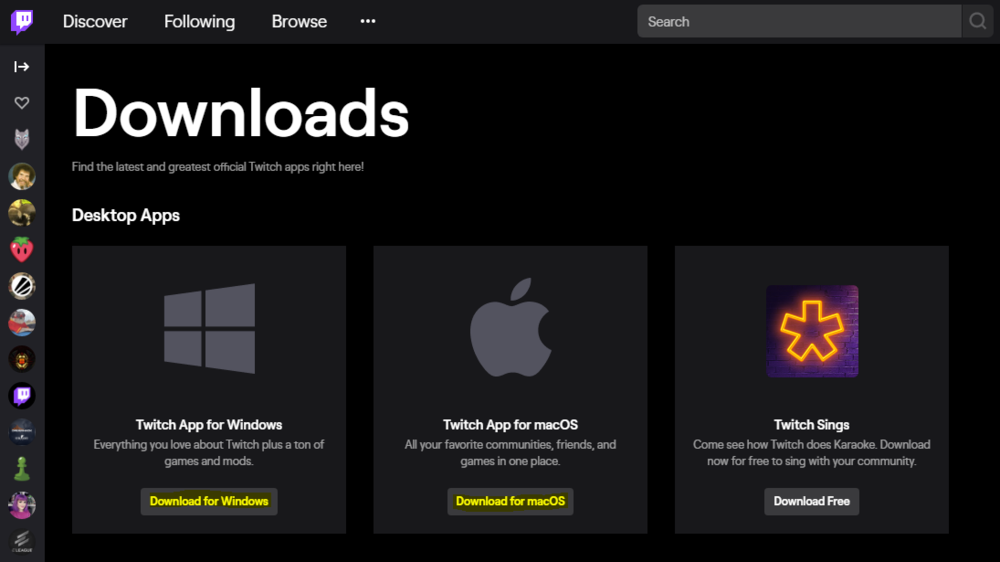
Task: Click the heart followed channels icon
Action: point(21,103)
